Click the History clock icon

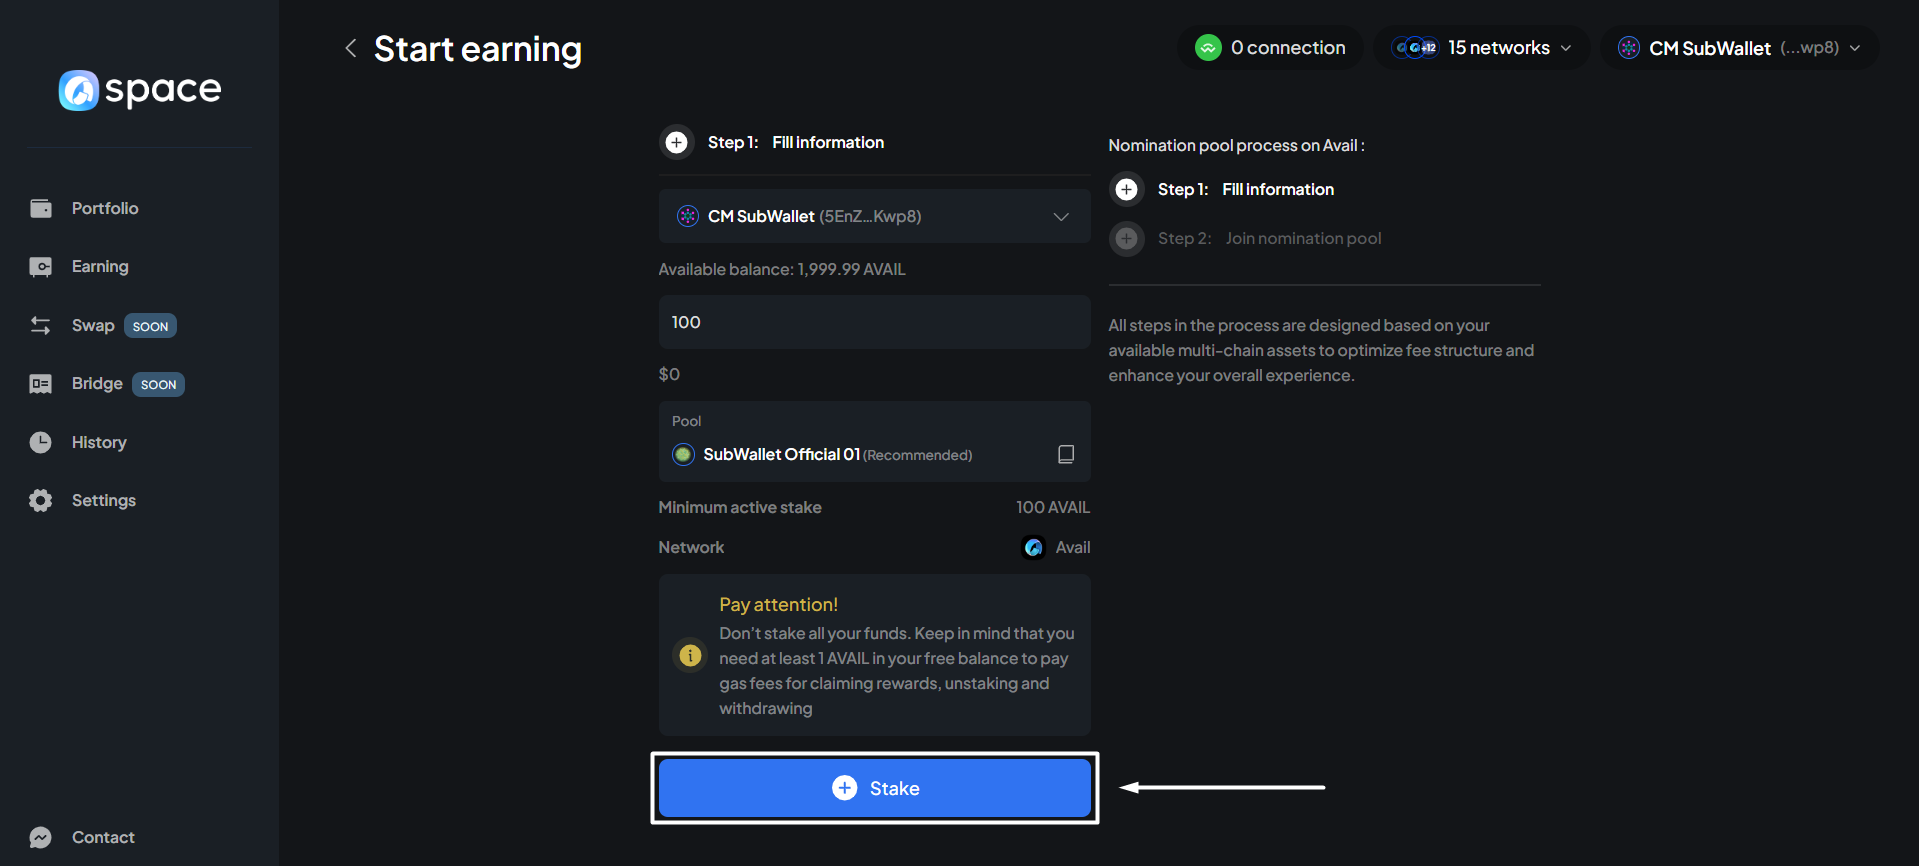pyautogui.click(x=41, y=442)
